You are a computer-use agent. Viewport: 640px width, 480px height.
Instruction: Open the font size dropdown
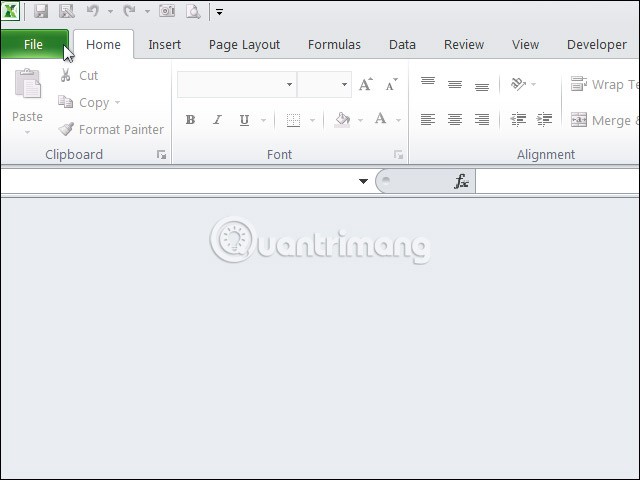point(344,85)
